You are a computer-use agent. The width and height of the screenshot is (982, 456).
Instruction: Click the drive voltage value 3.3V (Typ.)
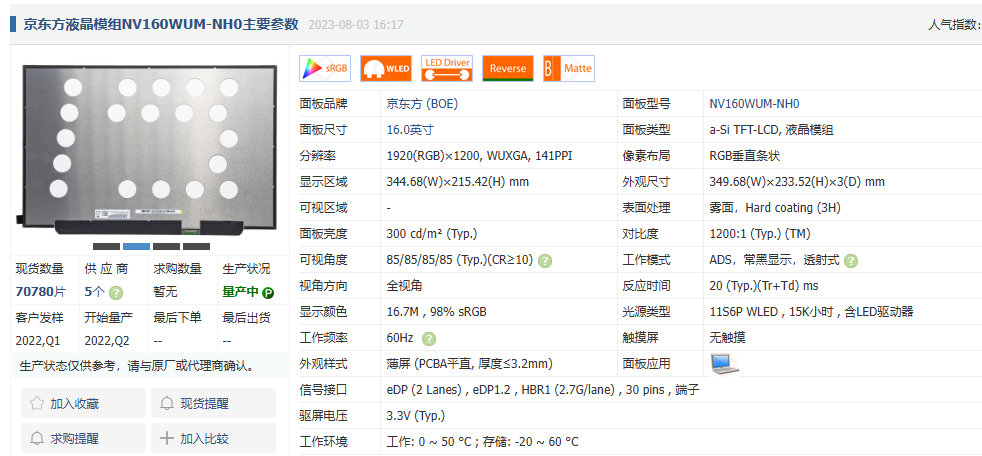pos(416,416)
